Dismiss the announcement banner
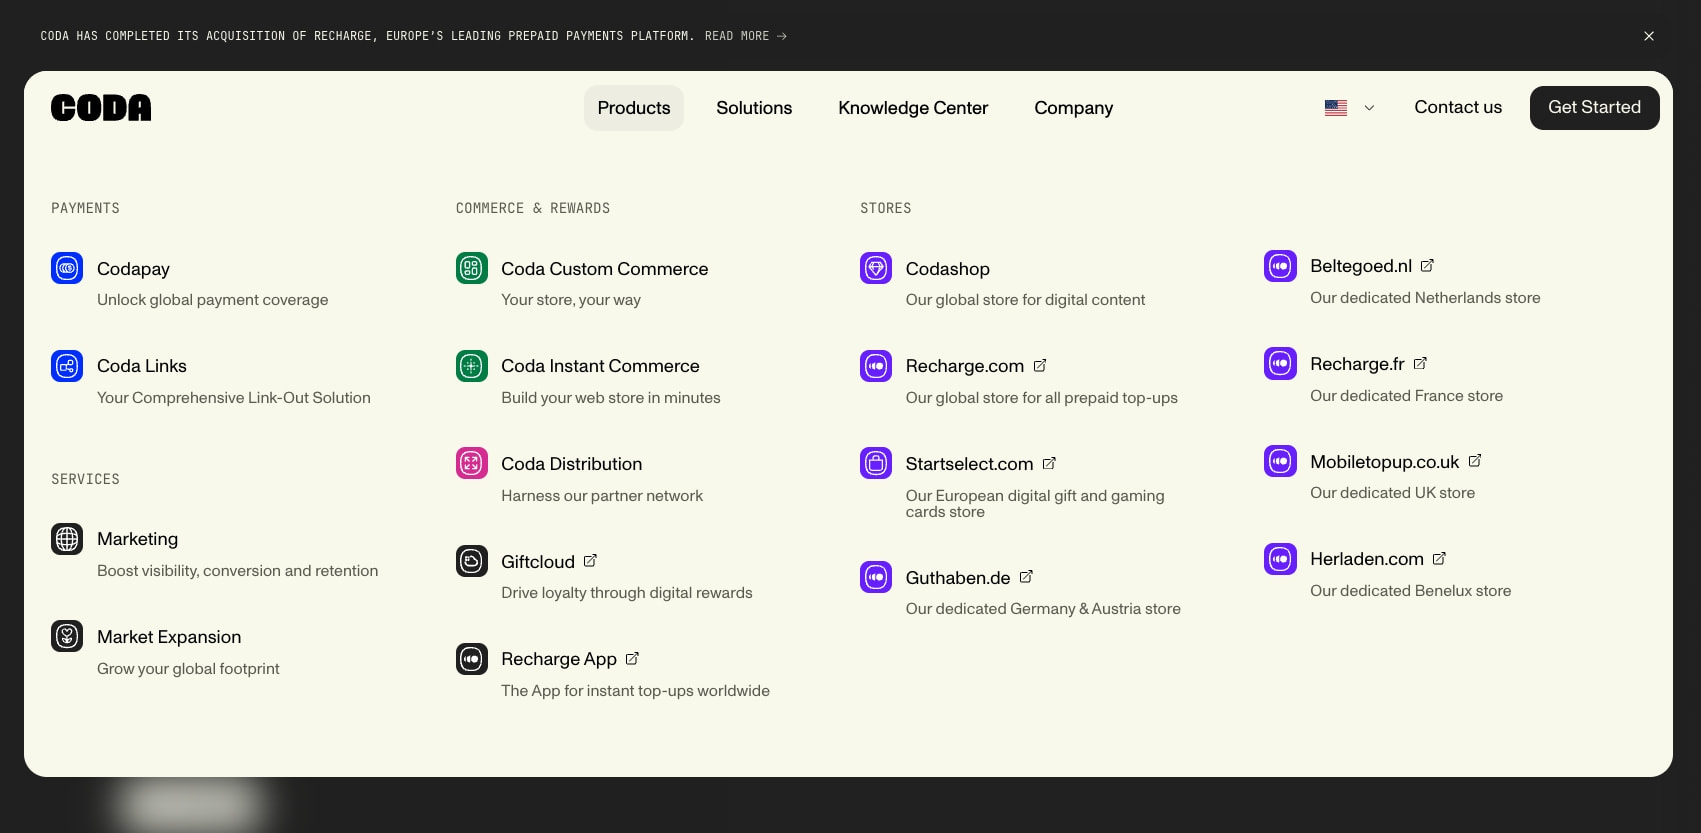Image resolution: width=1701 pixels, height=833 pixels. [x=1649, y=36]
